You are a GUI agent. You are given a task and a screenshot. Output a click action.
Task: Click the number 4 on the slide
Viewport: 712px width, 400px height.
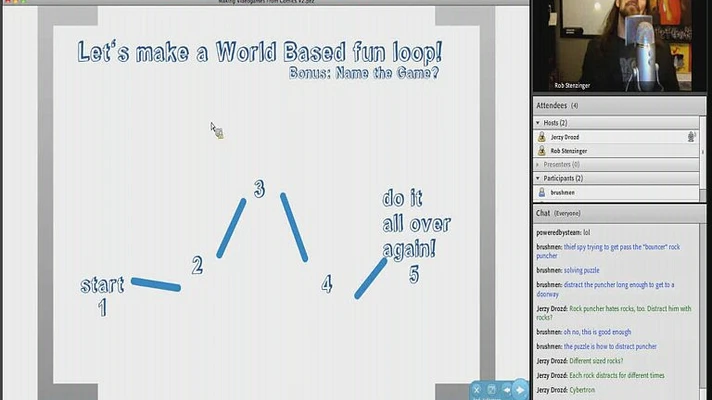[x=326, y=284]
